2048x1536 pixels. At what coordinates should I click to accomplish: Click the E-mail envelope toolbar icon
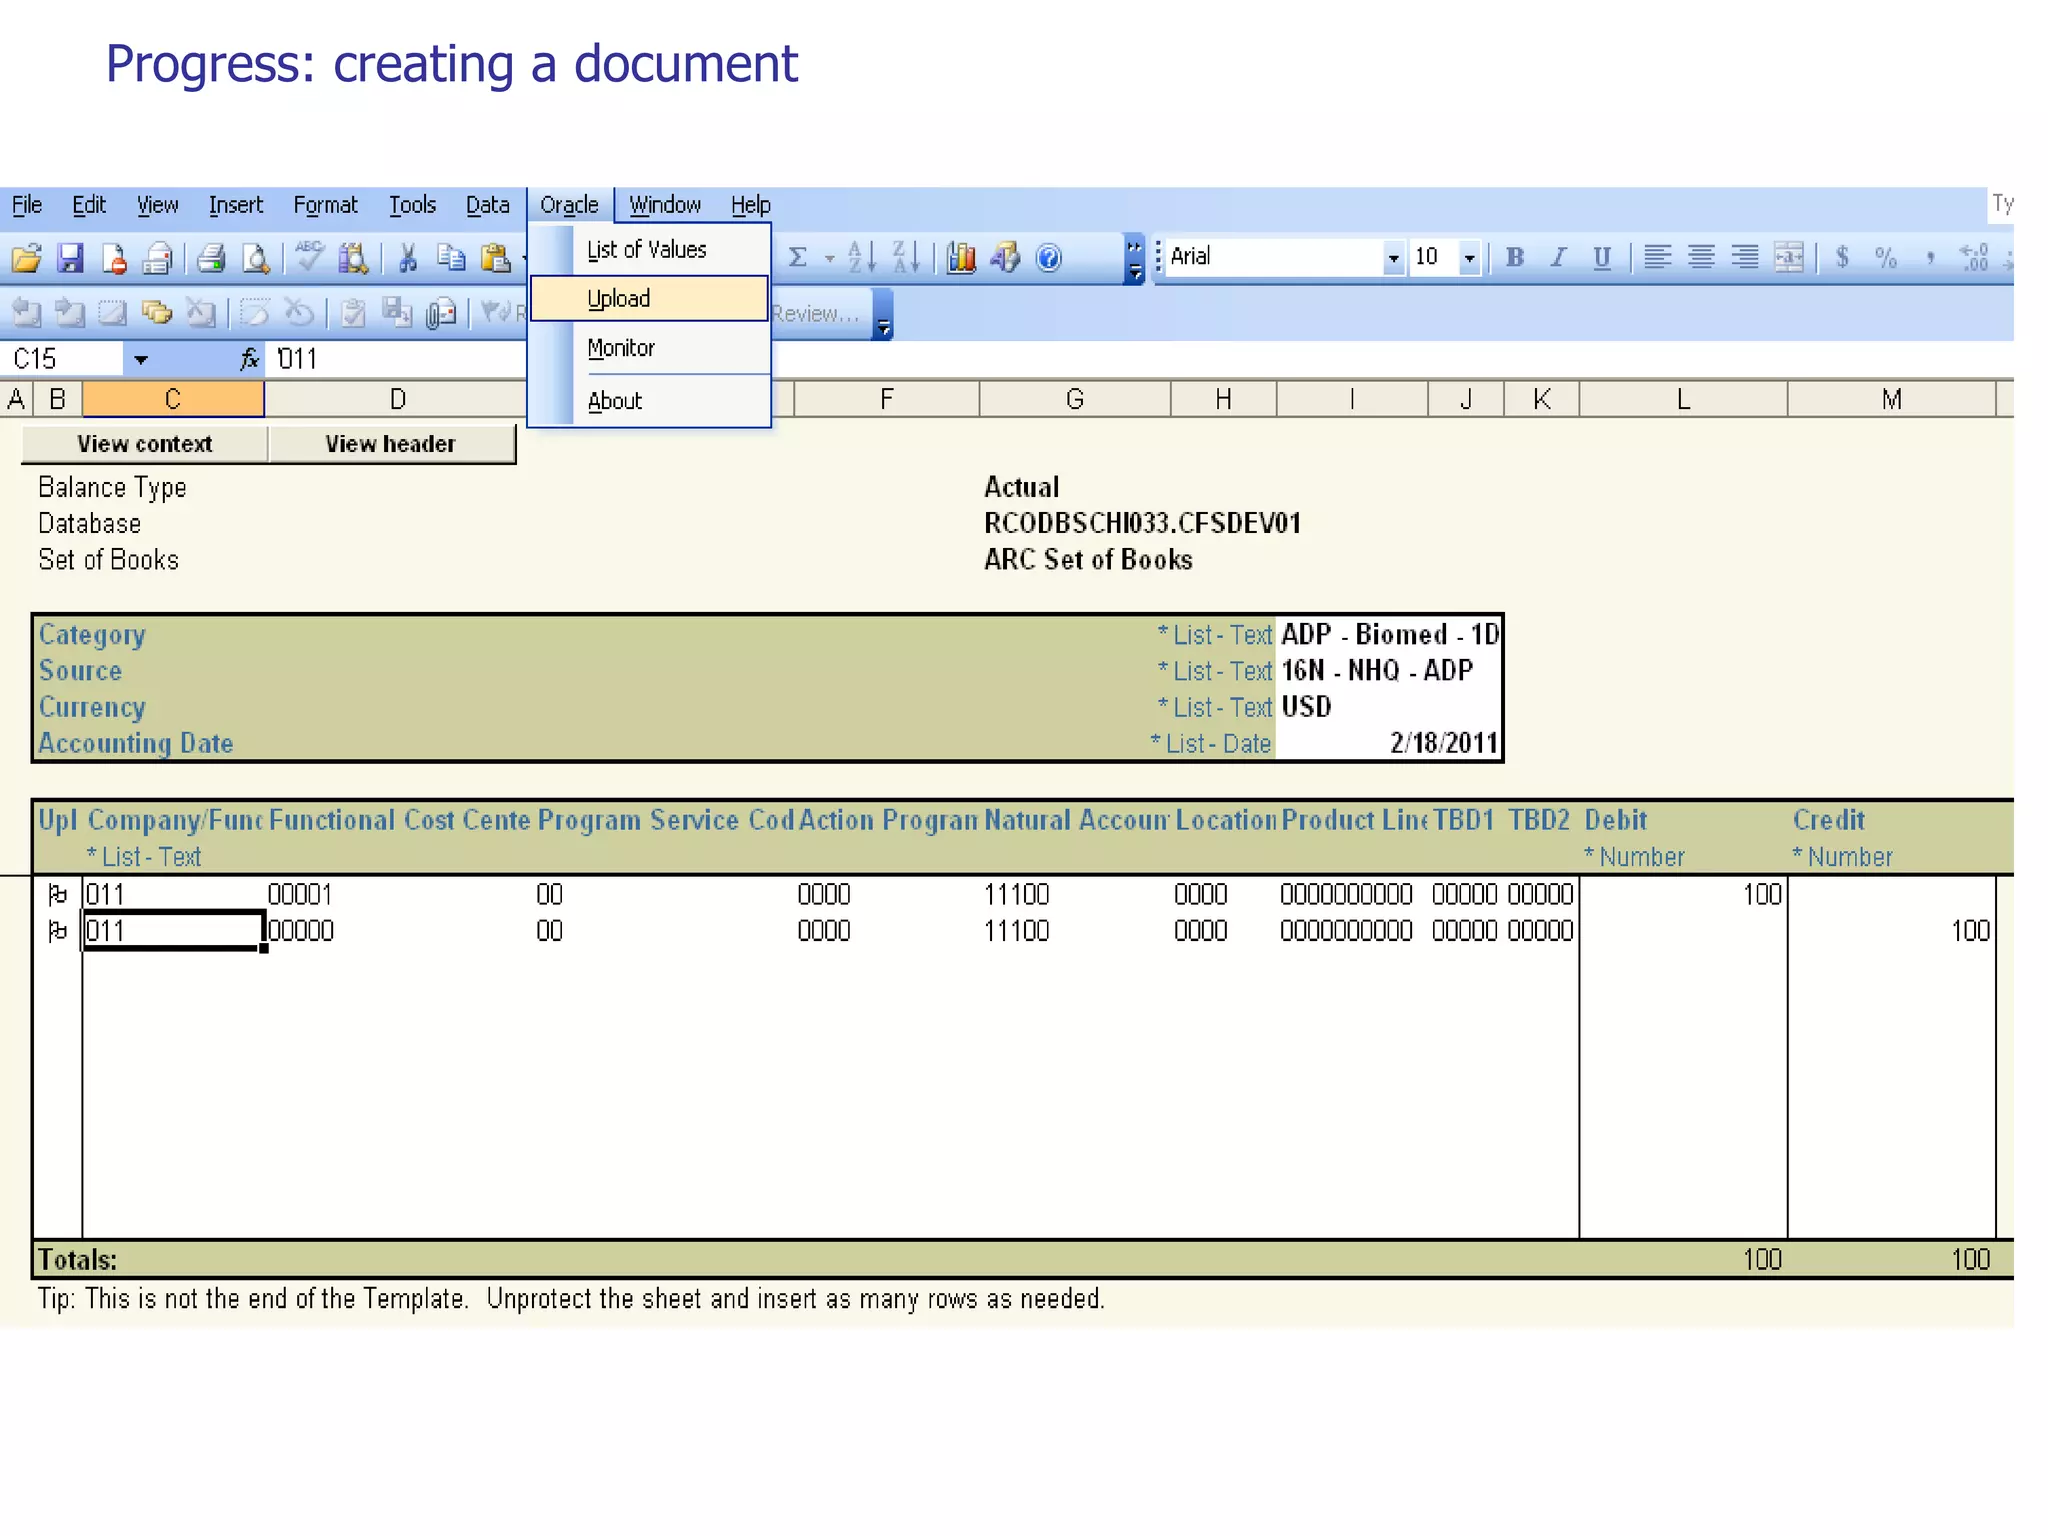(x=157, y=258)
